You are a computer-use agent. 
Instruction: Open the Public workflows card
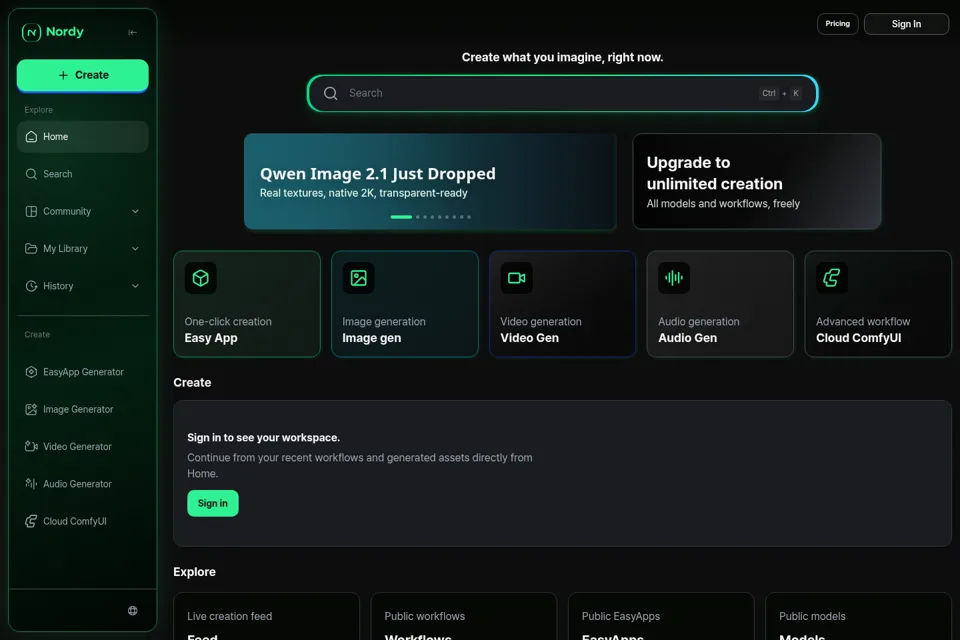463,616
